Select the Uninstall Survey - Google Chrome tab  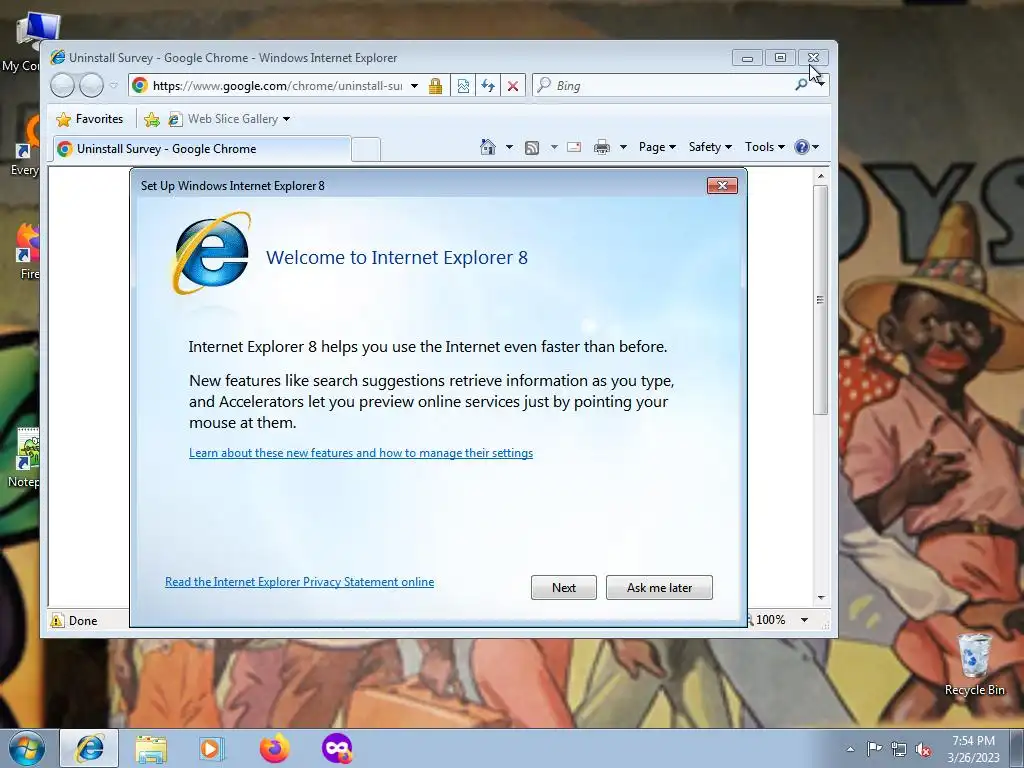pyautogui.click(x=202, y=149)
